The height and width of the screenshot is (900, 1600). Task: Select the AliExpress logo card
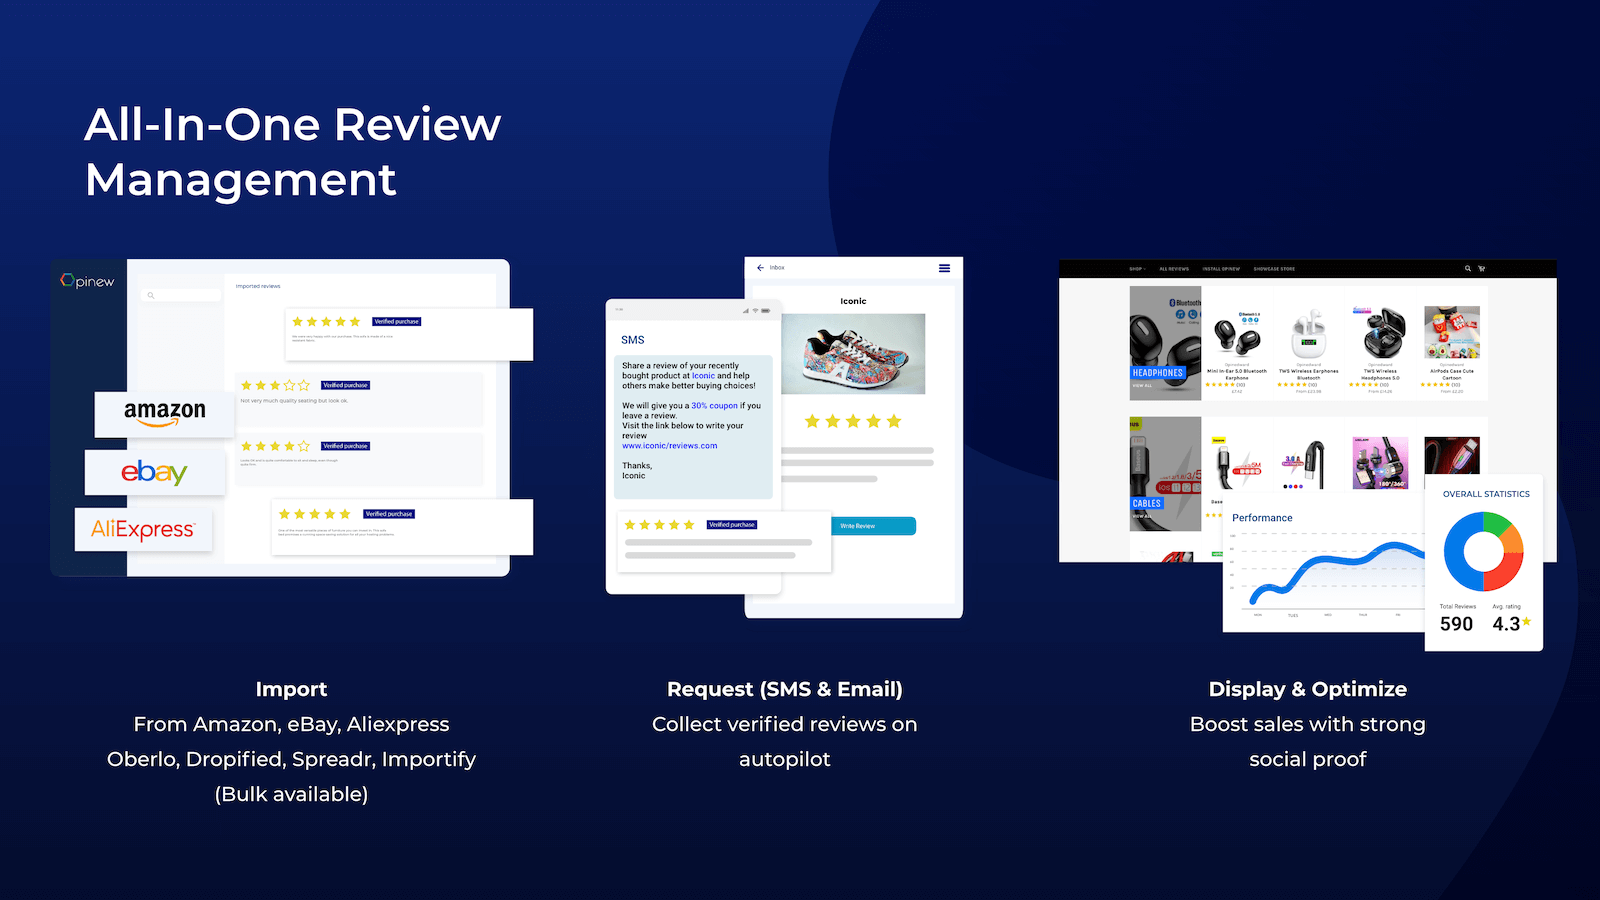pos(143,529)
